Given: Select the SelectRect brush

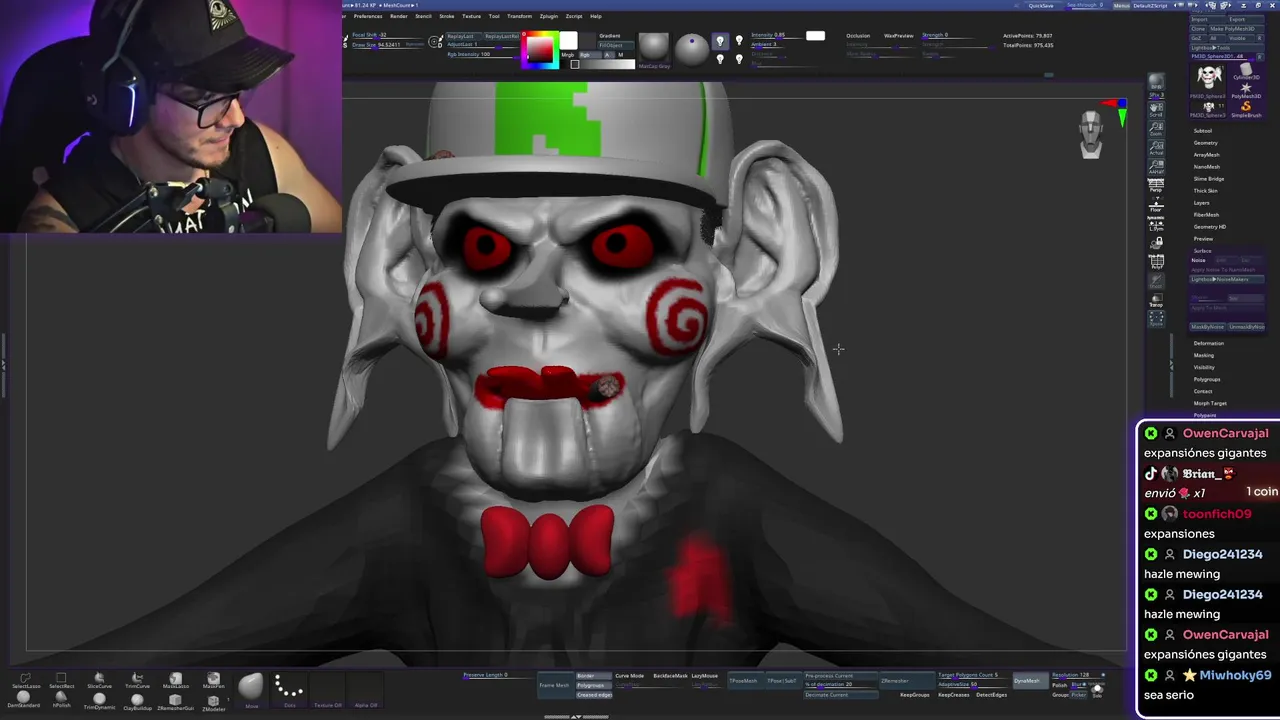Looking at the screenshot, I should coord(61,678).
